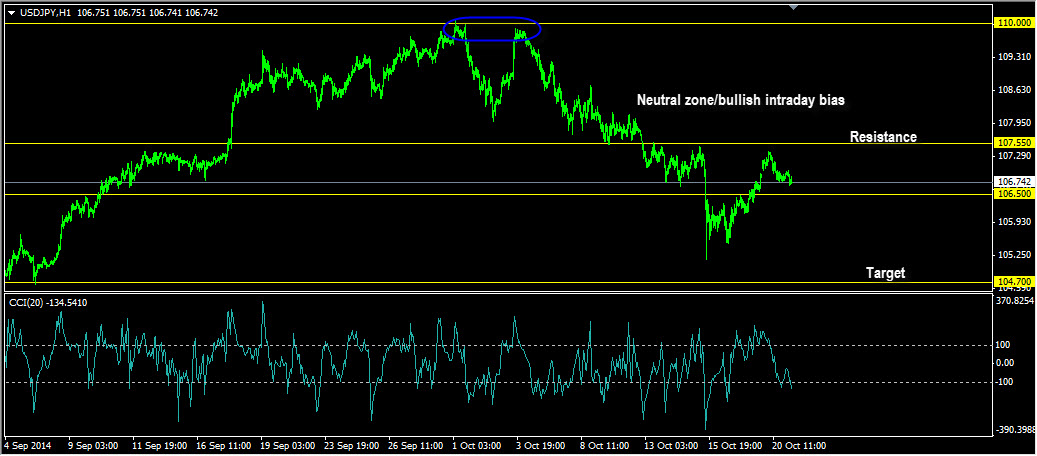Click the 'Neutral zone/bullish intraday bias' text label
Viewport: 1037px width, 456px height.
[x=740, y=101]
